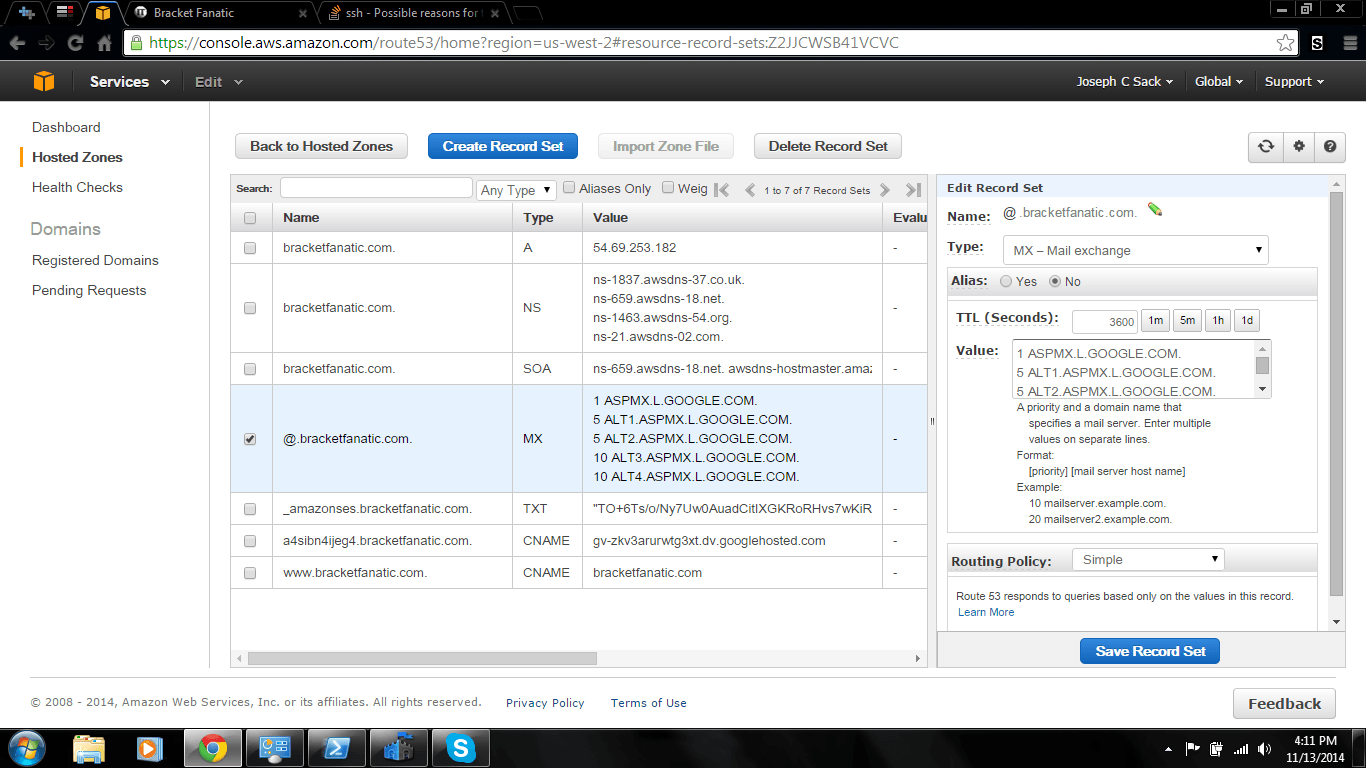Open Windows Start menu

click(26, 748)
